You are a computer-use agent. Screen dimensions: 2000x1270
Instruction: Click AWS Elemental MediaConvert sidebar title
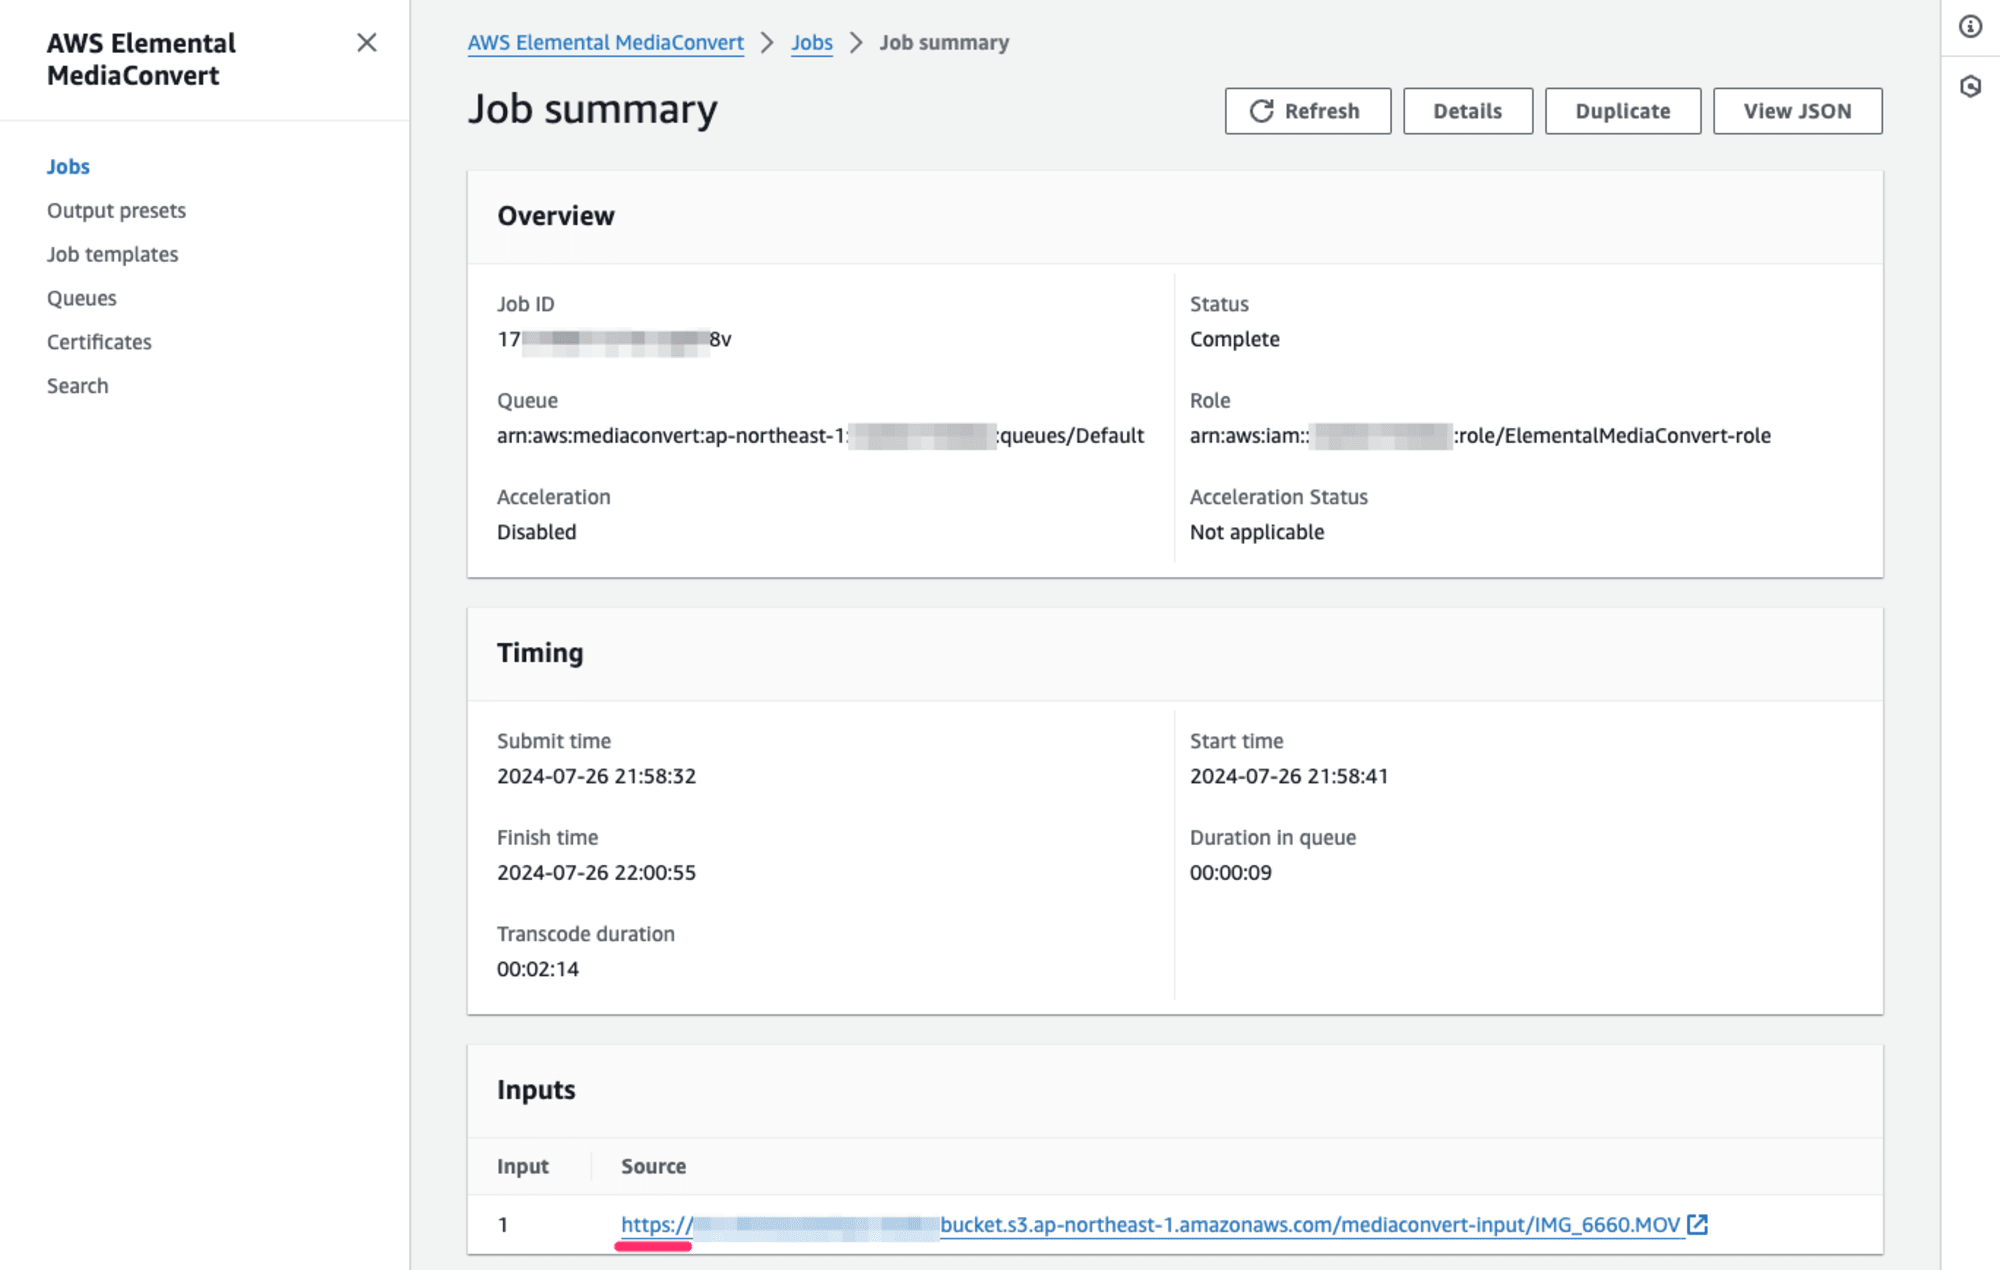[x=141, y=59]
